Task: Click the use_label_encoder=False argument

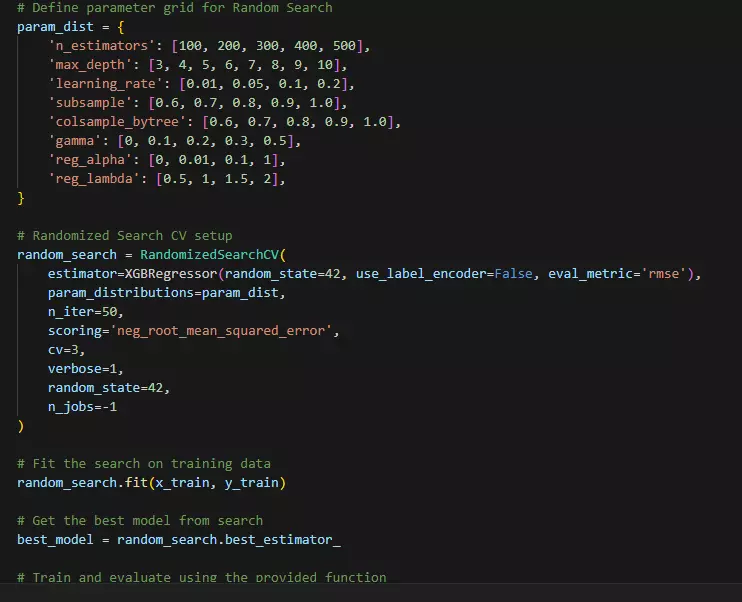Action: [444, 274]
